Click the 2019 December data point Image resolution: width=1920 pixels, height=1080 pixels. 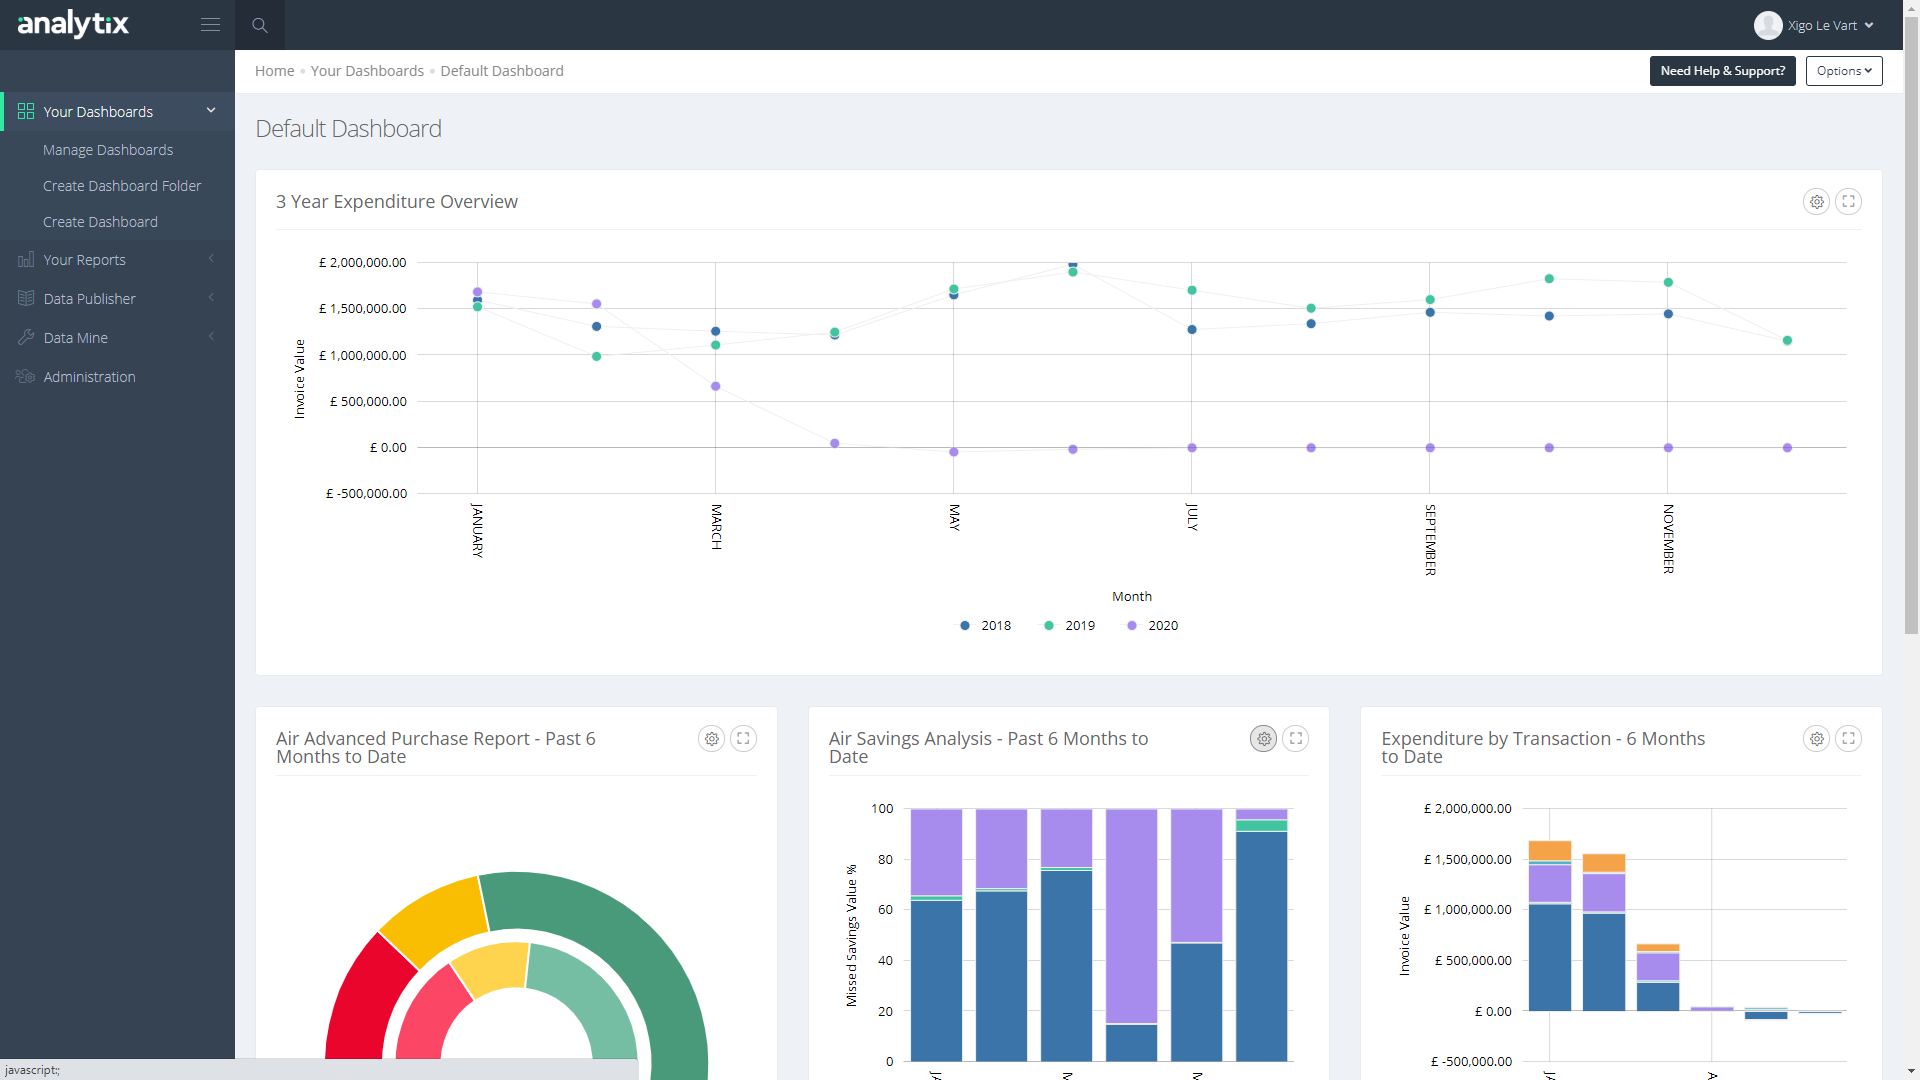coord(1787,341)
